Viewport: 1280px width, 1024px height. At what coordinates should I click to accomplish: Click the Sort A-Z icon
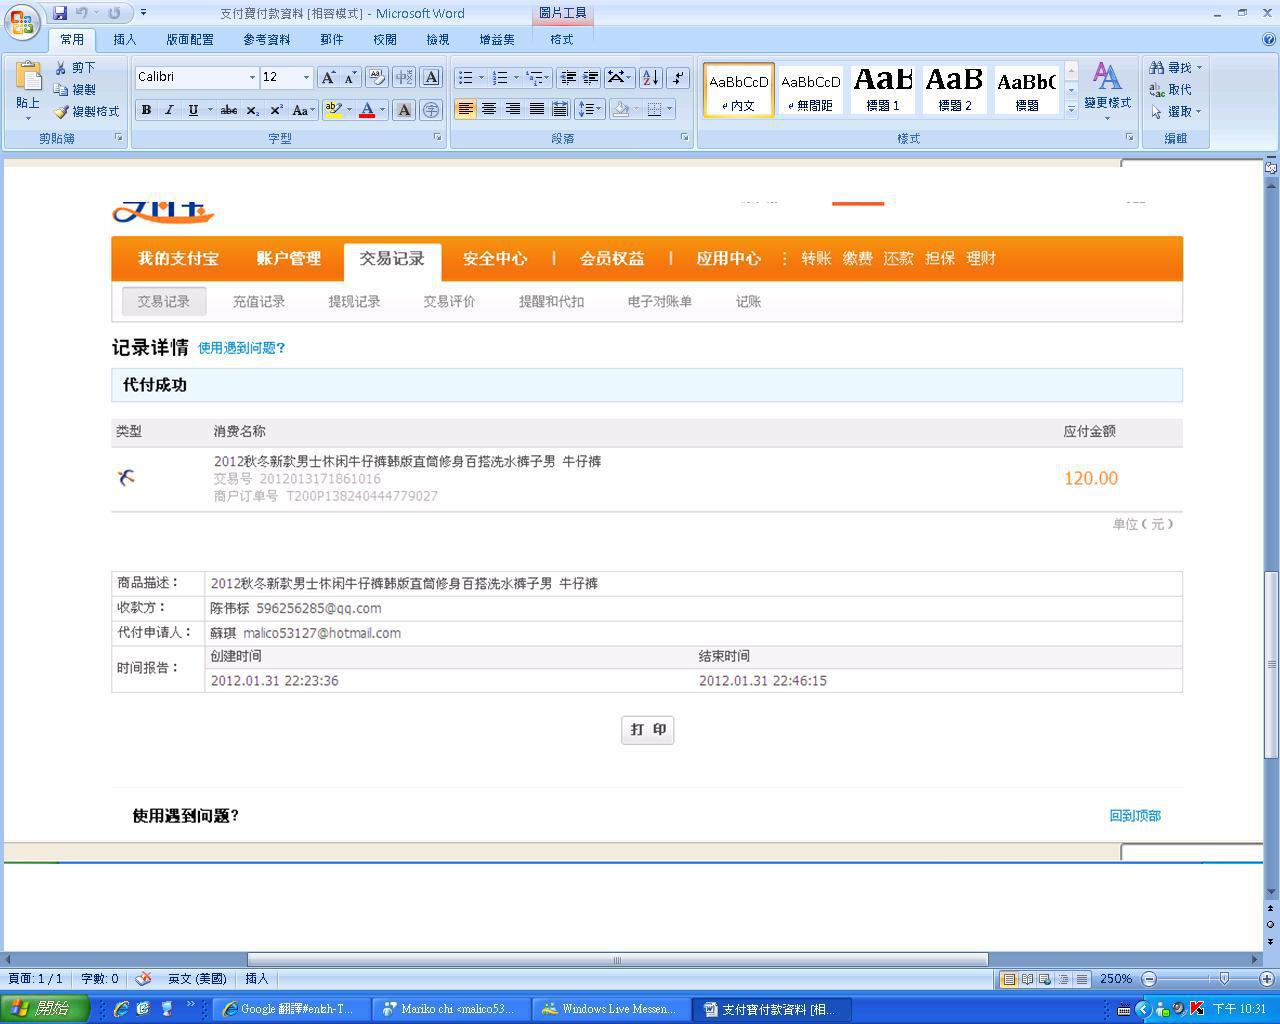click(650, 77)
